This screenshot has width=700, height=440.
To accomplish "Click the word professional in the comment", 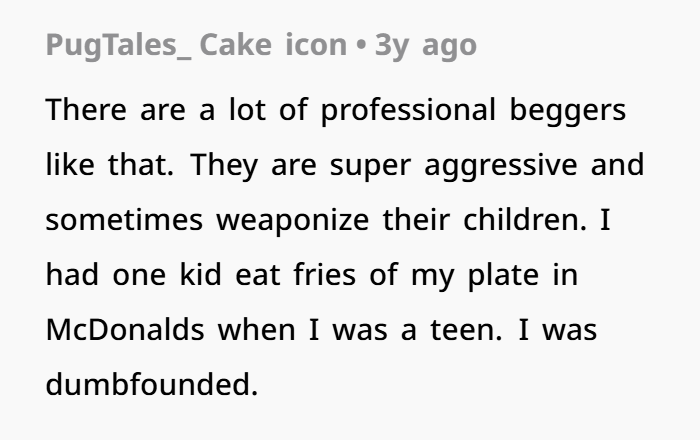I will click(x=408, y=111).
